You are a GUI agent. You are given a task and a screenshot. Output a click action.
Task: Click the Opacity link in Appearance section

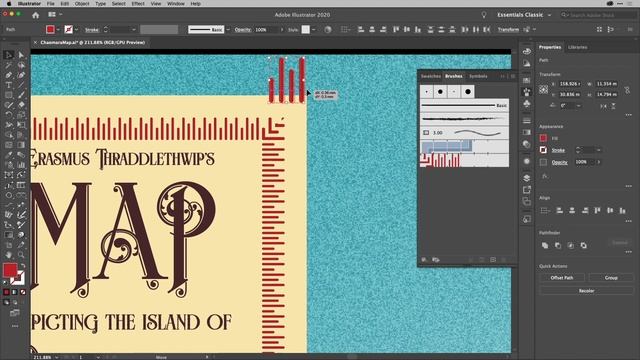point(559,162)
